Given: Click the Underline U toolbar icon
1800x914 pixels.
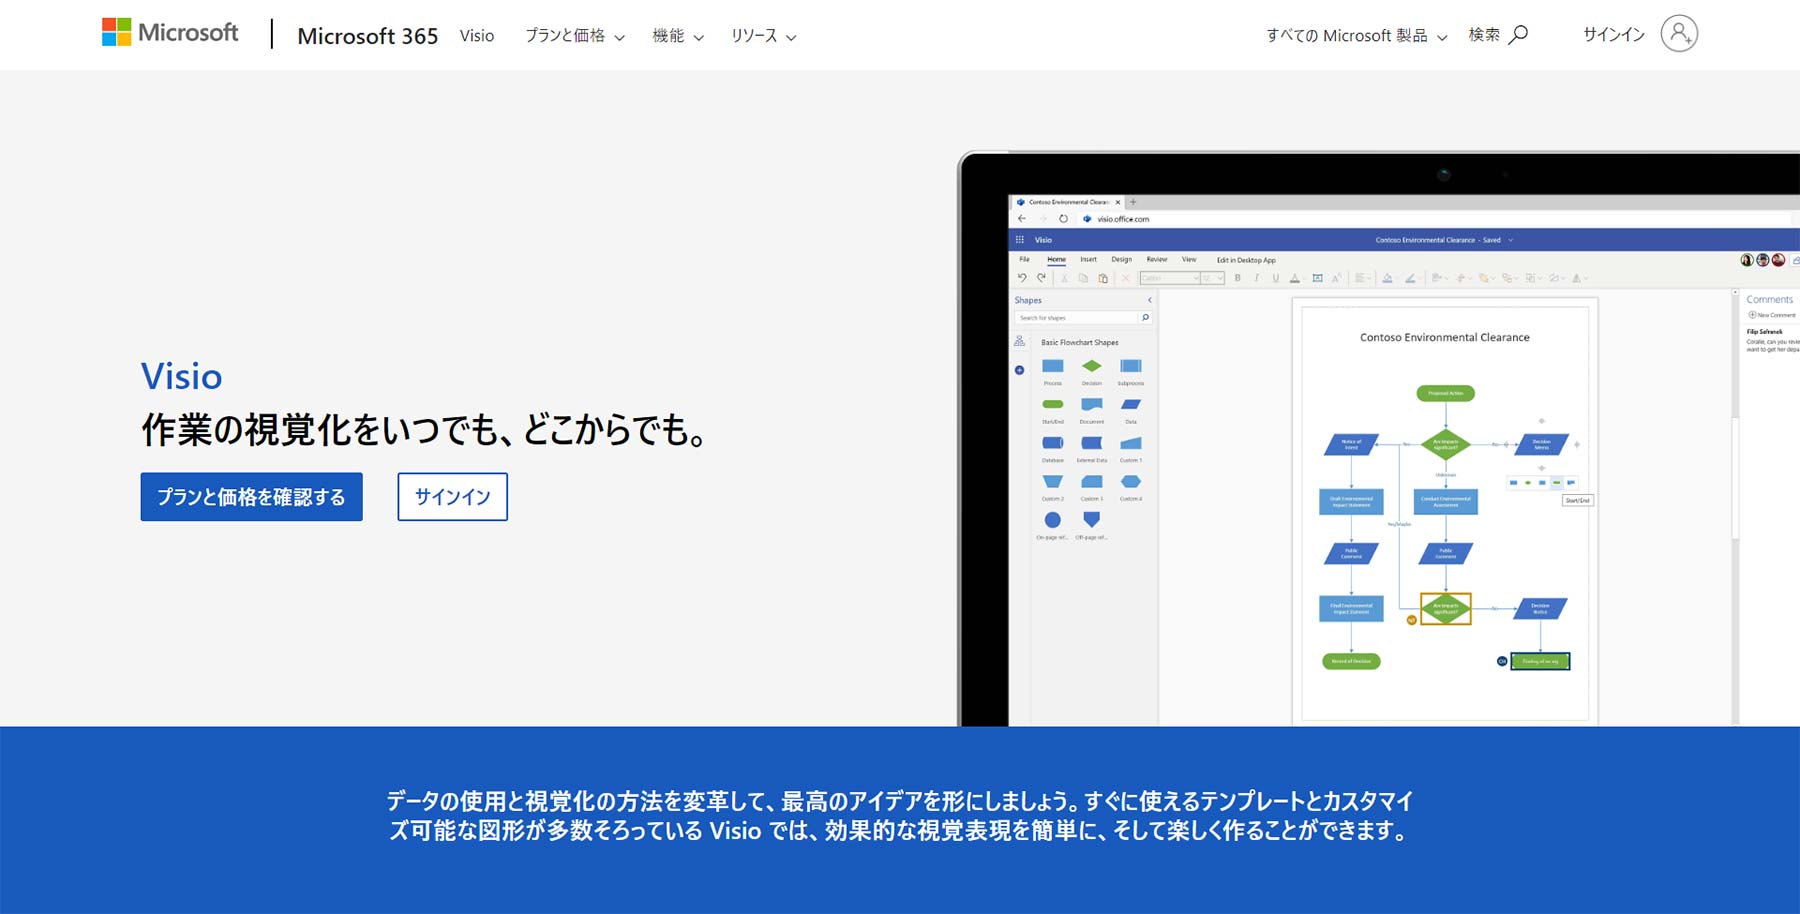Looking at the screenshot, I should tap(1275, 278).
